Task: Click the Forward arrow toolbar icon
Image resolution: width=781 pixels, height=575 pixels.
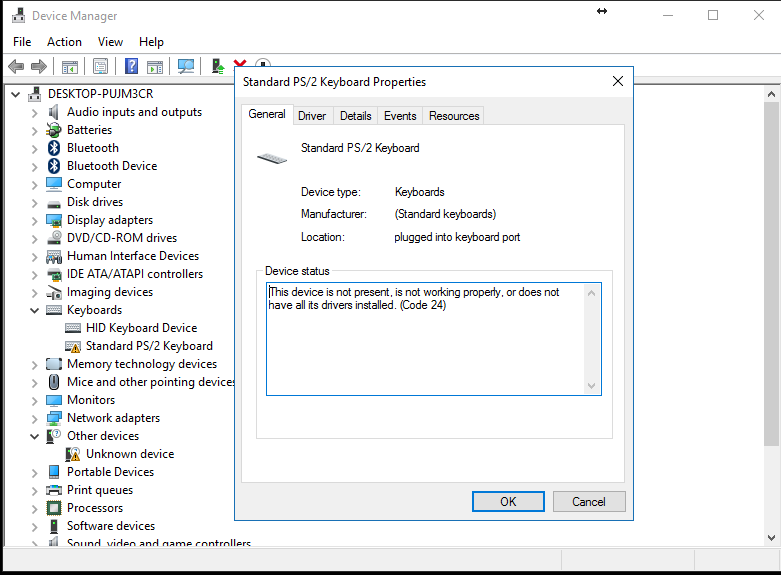Action: 39,66
